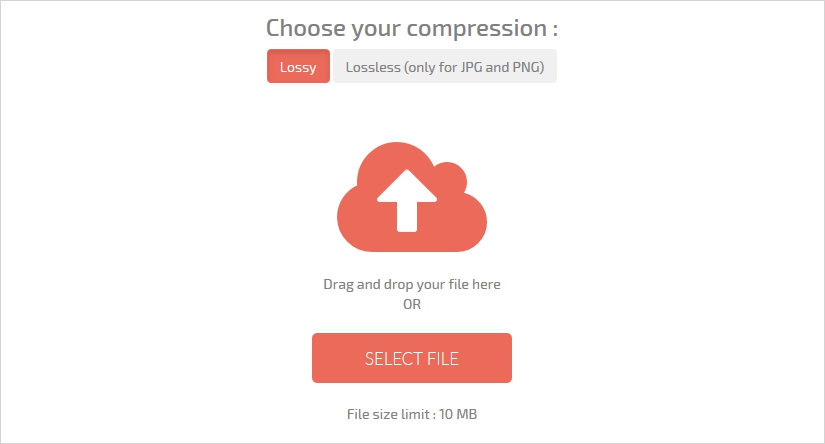825x444 pixels.
Task: Switch to Lossless (only for JPG and PNG)
Action: (x=444, y=67)
